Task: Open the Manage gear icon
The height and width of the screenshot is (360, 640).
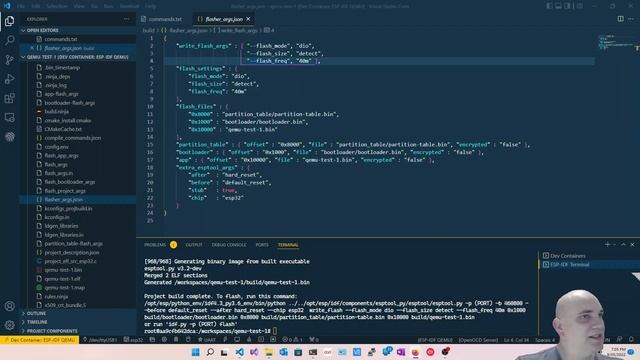Action: 9,325
